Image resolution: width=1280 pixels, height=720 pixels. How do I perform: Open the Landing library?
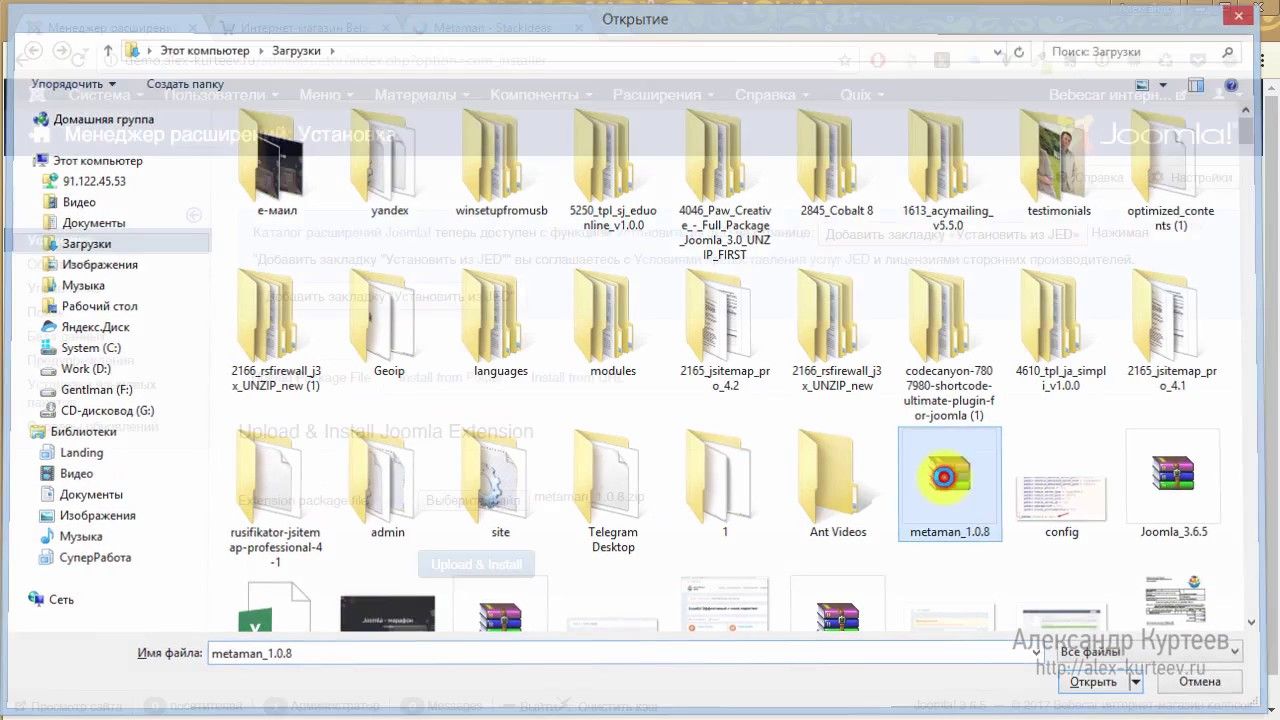click(71, 453)
